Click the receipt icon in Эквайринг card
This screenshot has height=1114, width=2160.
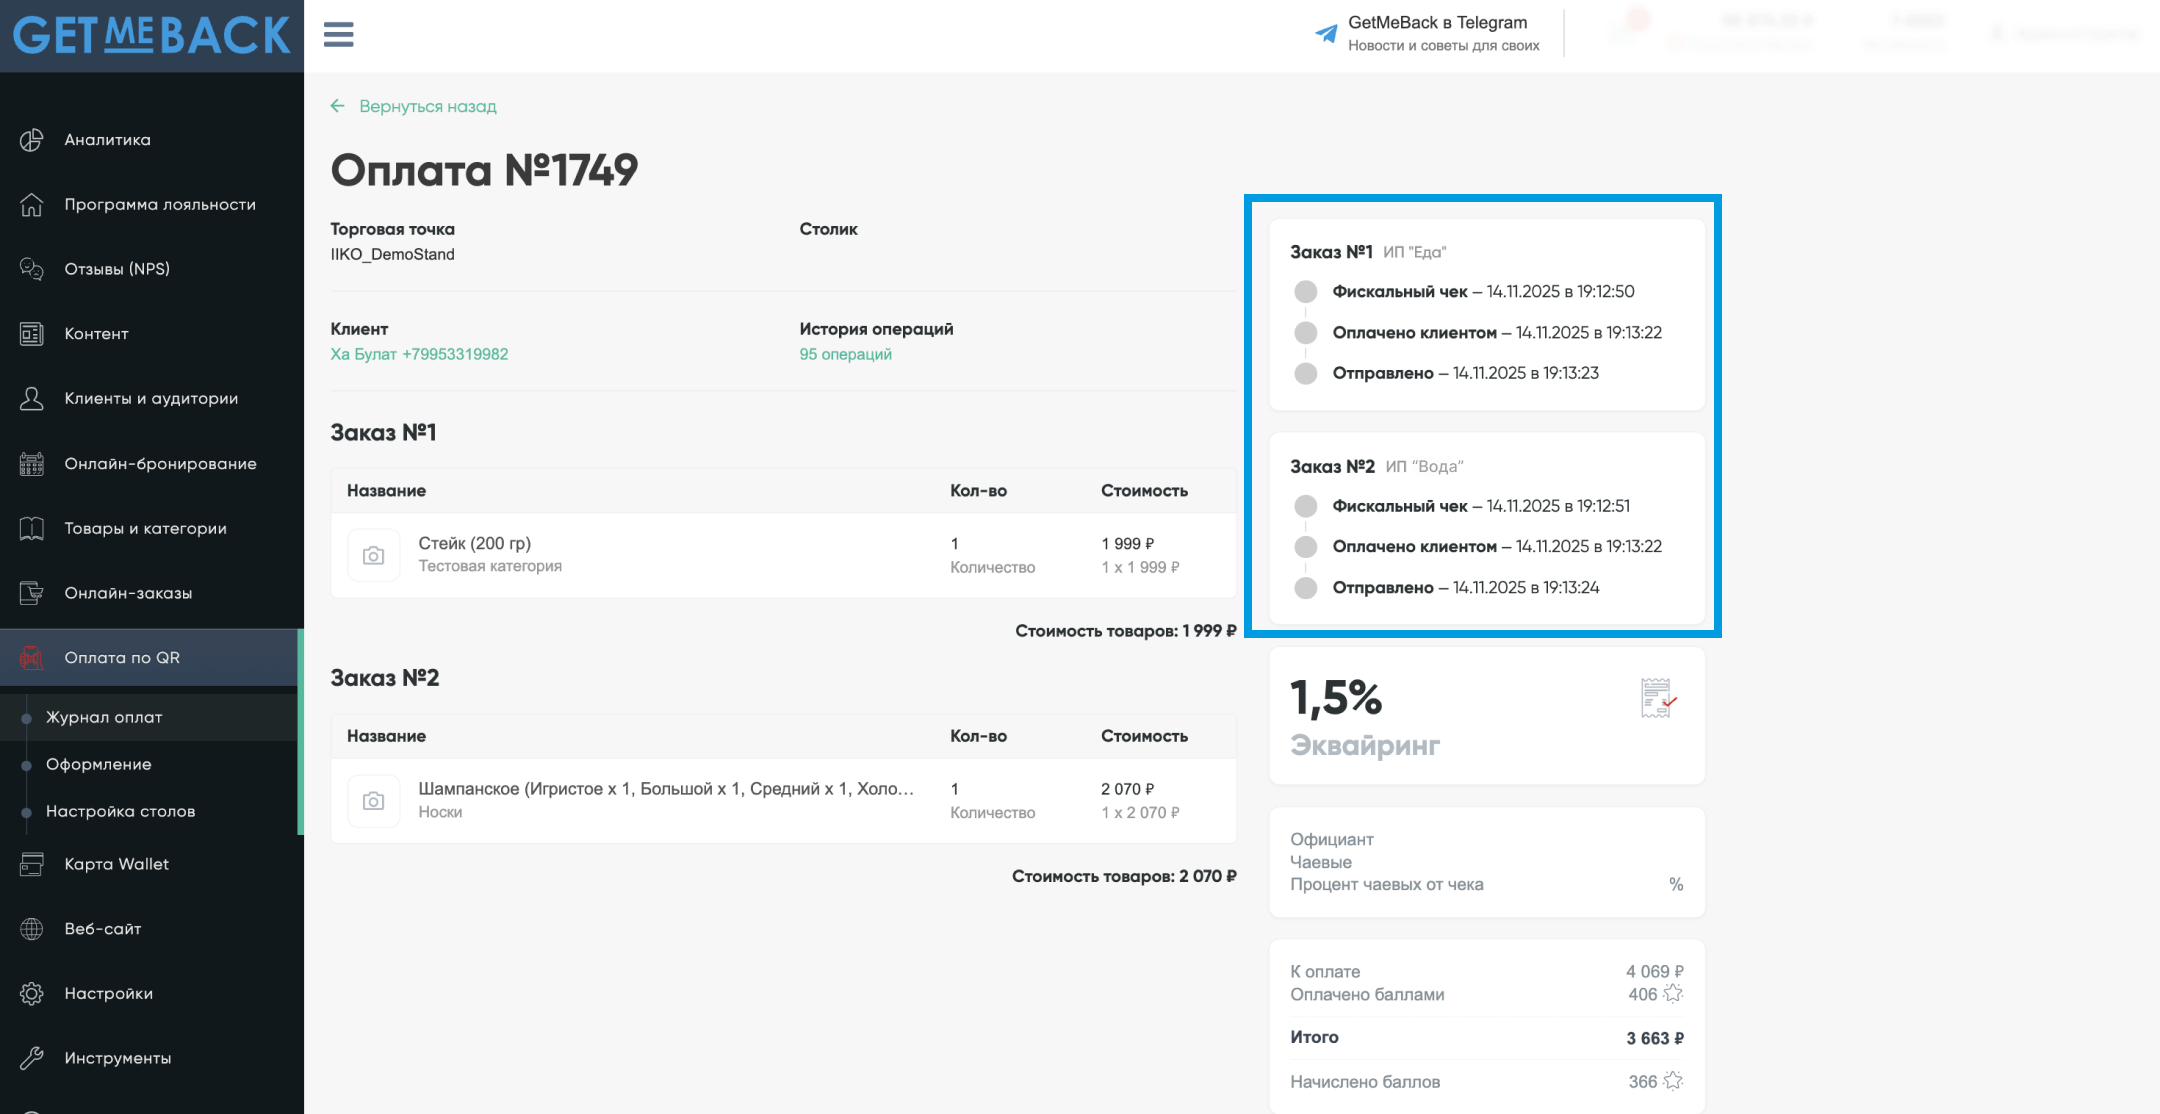tap(1657, 698)
